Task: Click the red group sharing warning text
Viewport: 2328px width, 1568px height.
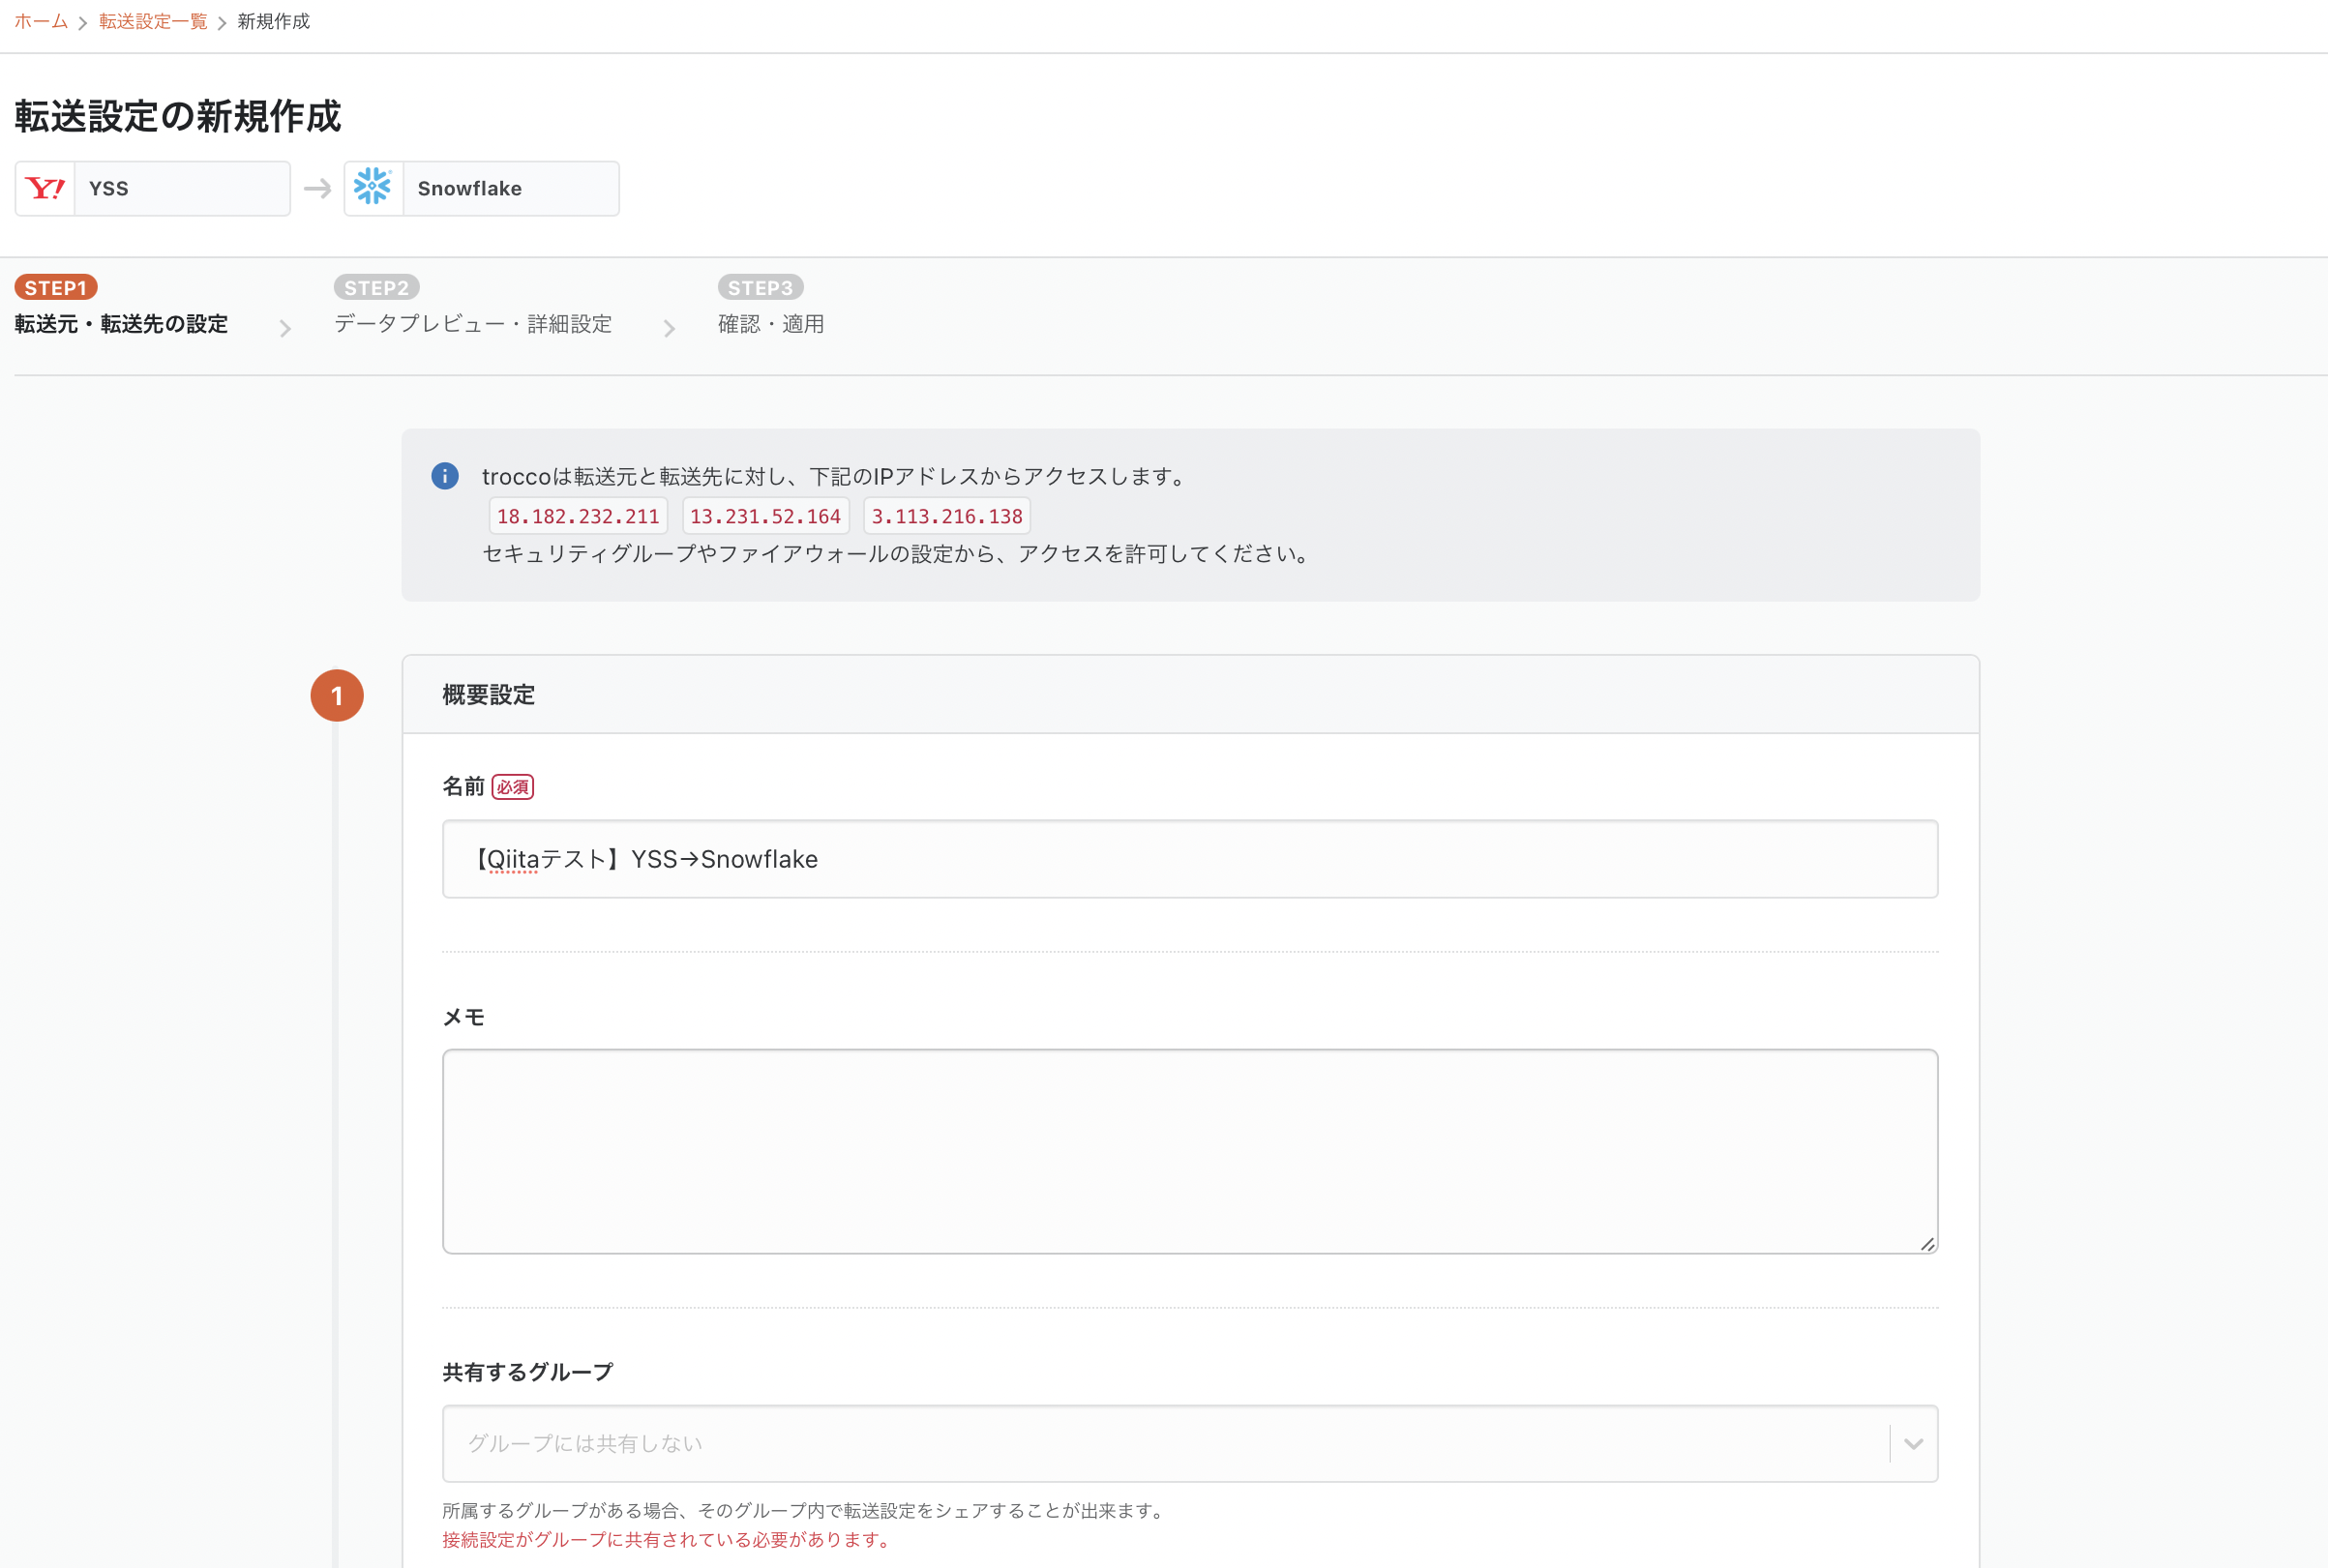Action: click(x=668, y=1539)
